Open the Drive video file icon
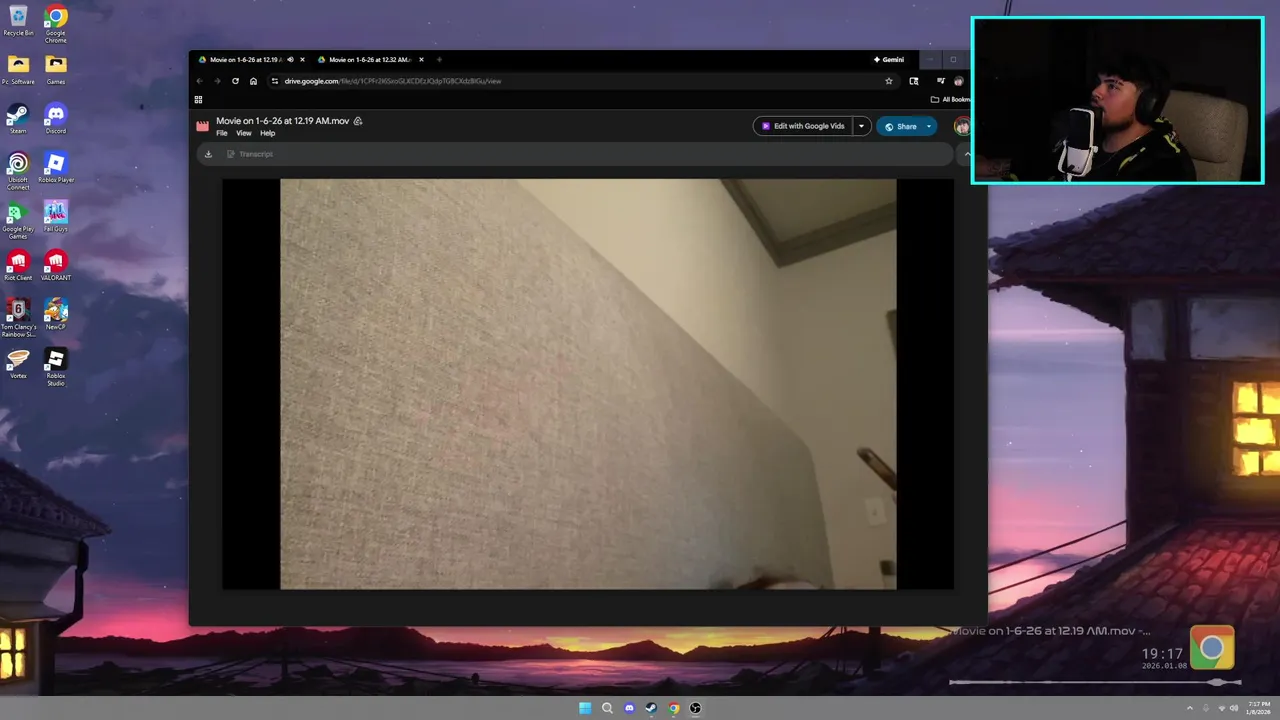The height and width of the screenshot is (720, 1280). (203, 126)
